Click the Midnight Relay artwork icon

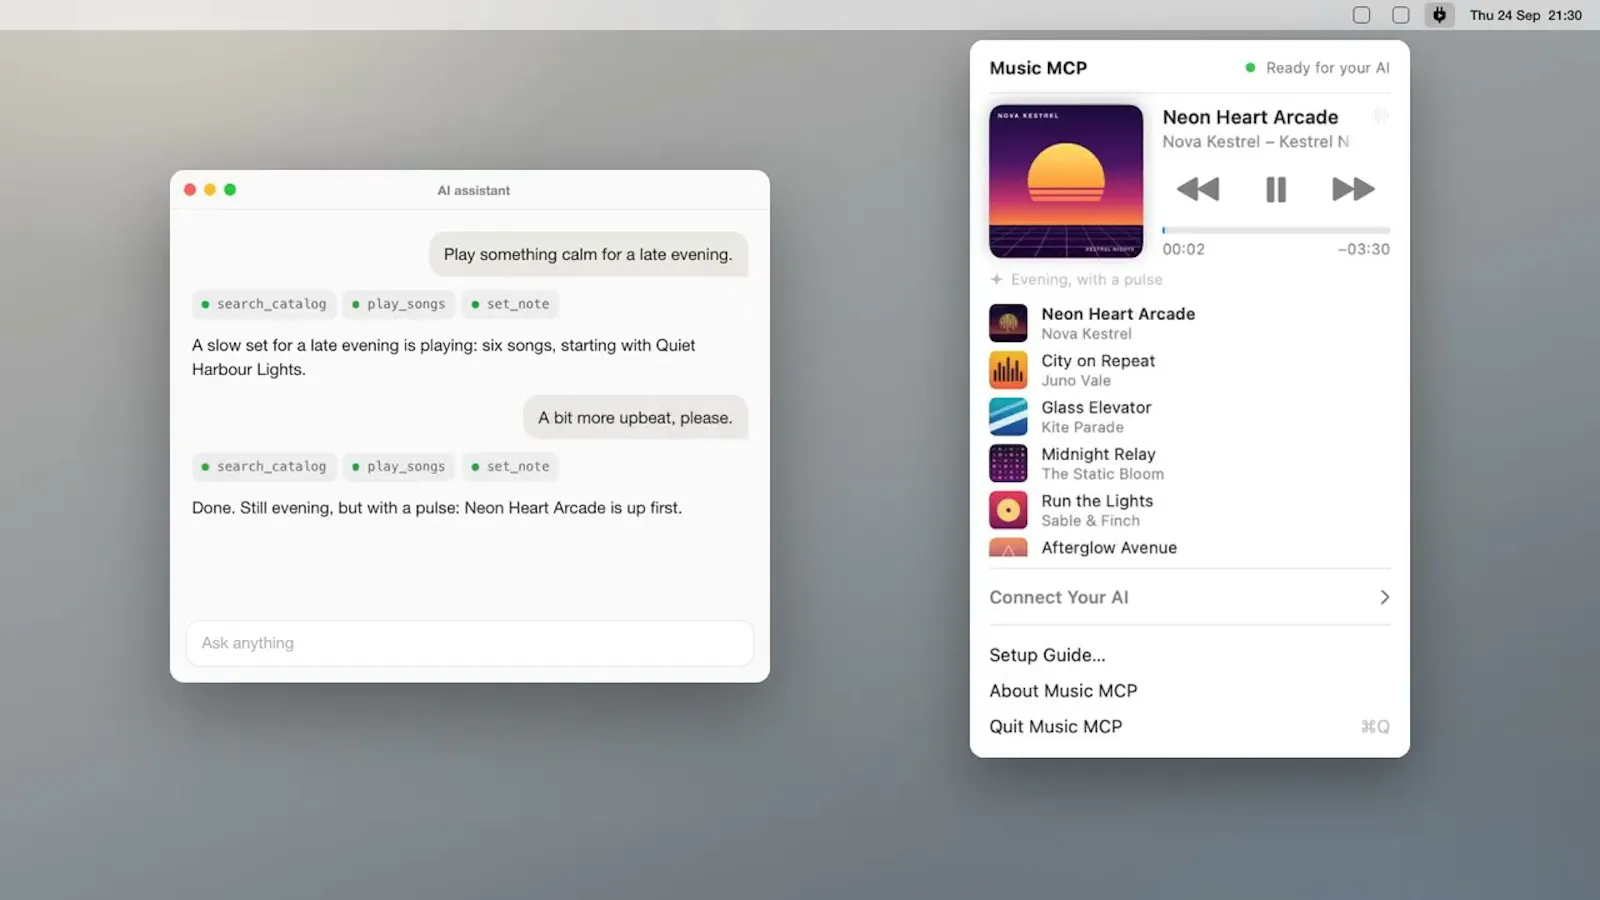[1008, 463]
